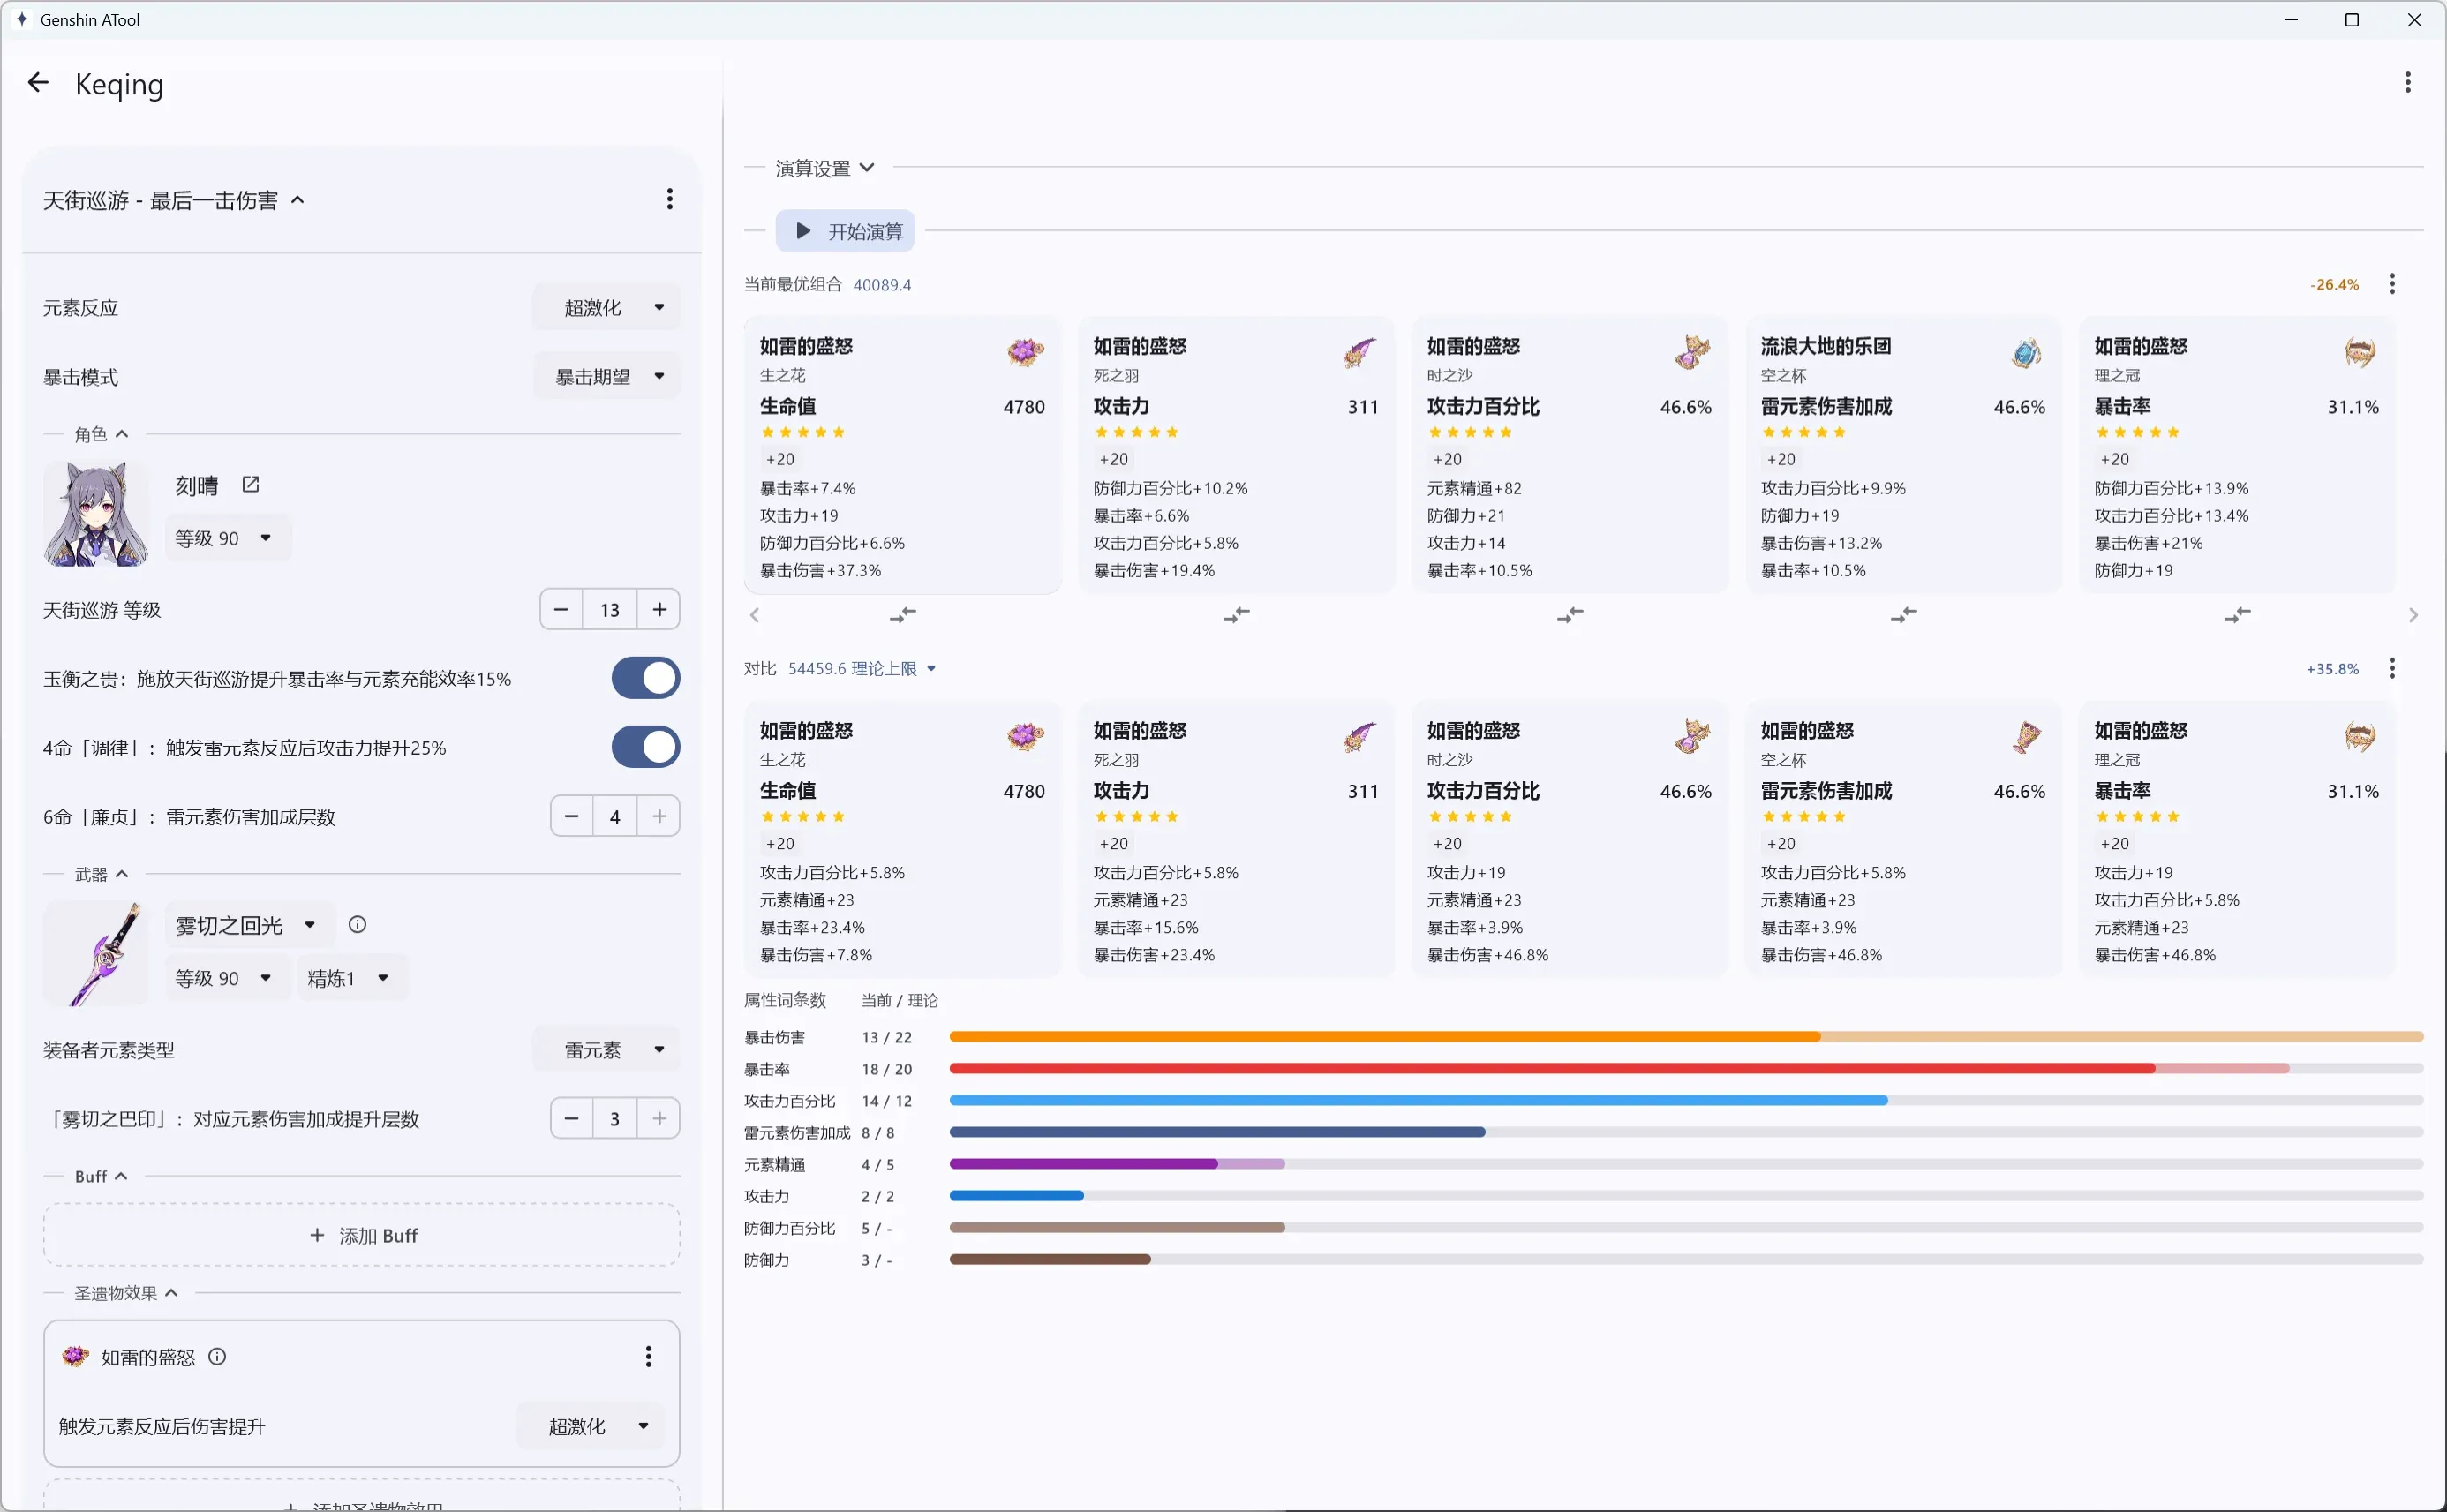
Task: Collapse the 圣遗物效果 section
Action: click(126, 1293)
